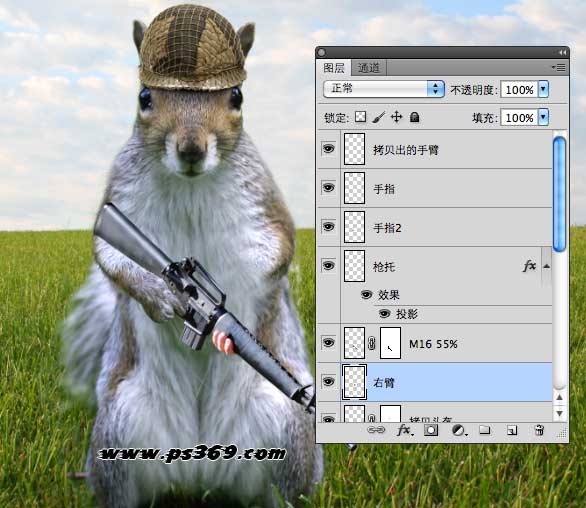
Task: Click the M16 55% layer thumbnail
Action: pos(354,343)
